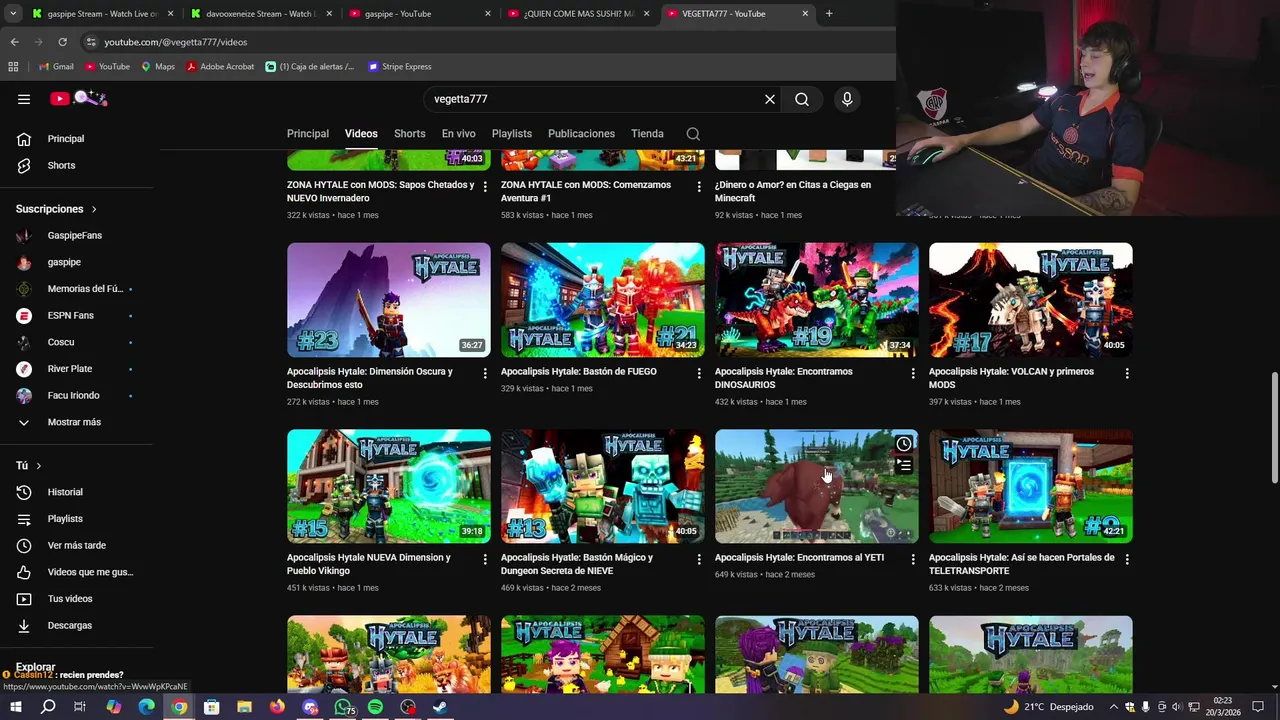The image size is (1280, 720).
Task: Open options for NUEVA Dimension video
Action: tap(485, 559)
